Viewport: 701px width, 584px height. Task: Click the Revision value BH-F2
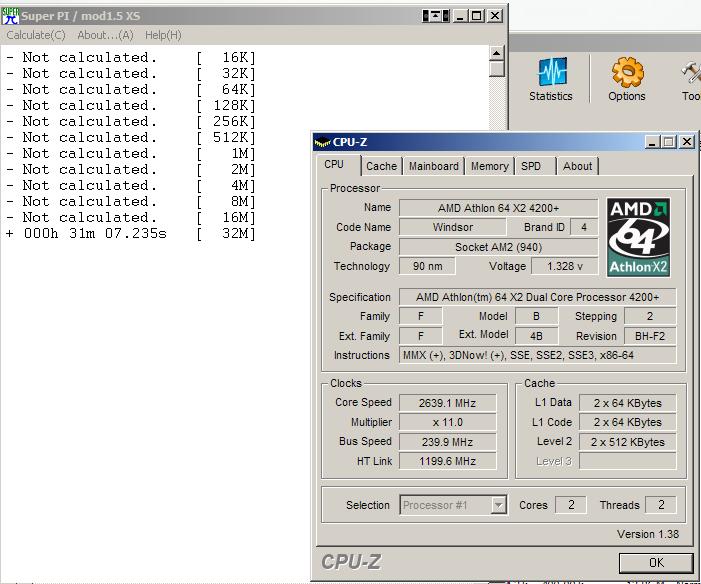(650, 336)
